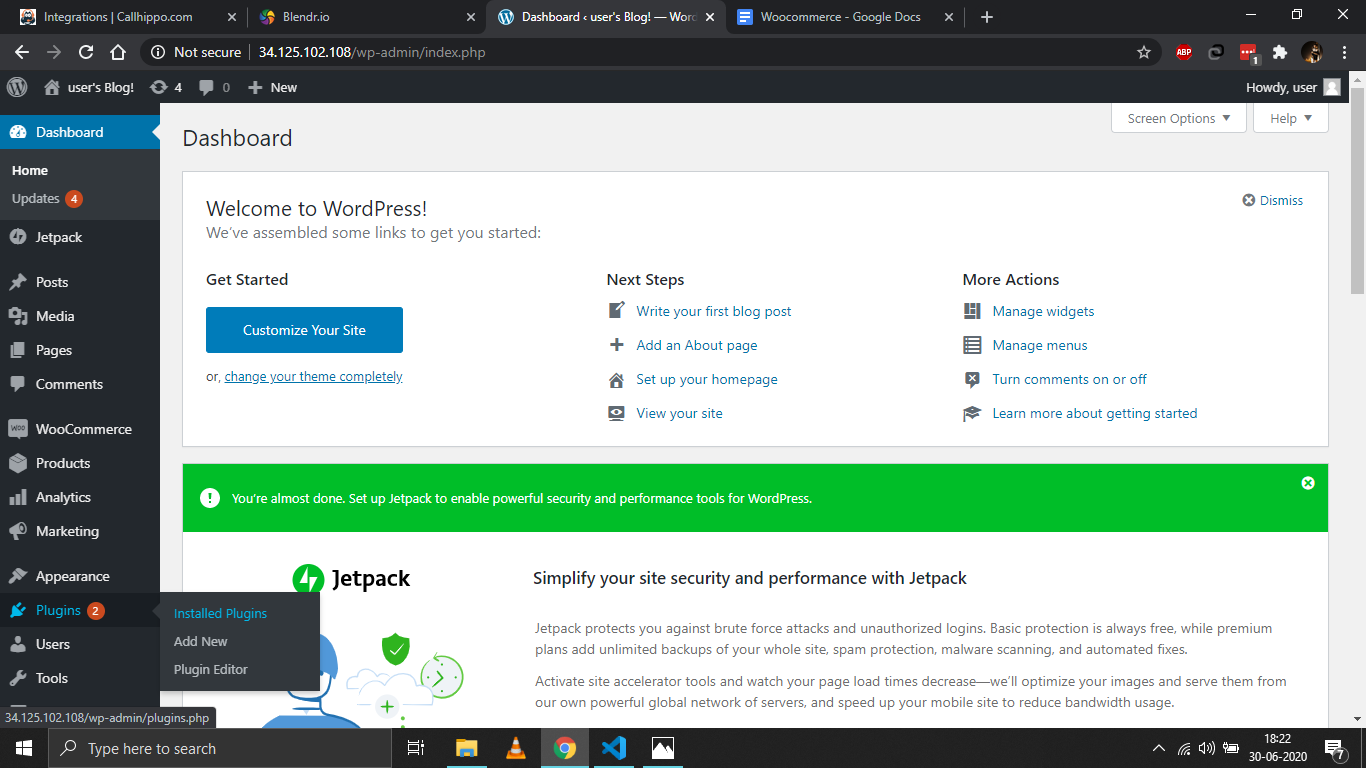Click the Windows Start button
Viewport: 1366px width, 768px height.
[x=24, y=748]
